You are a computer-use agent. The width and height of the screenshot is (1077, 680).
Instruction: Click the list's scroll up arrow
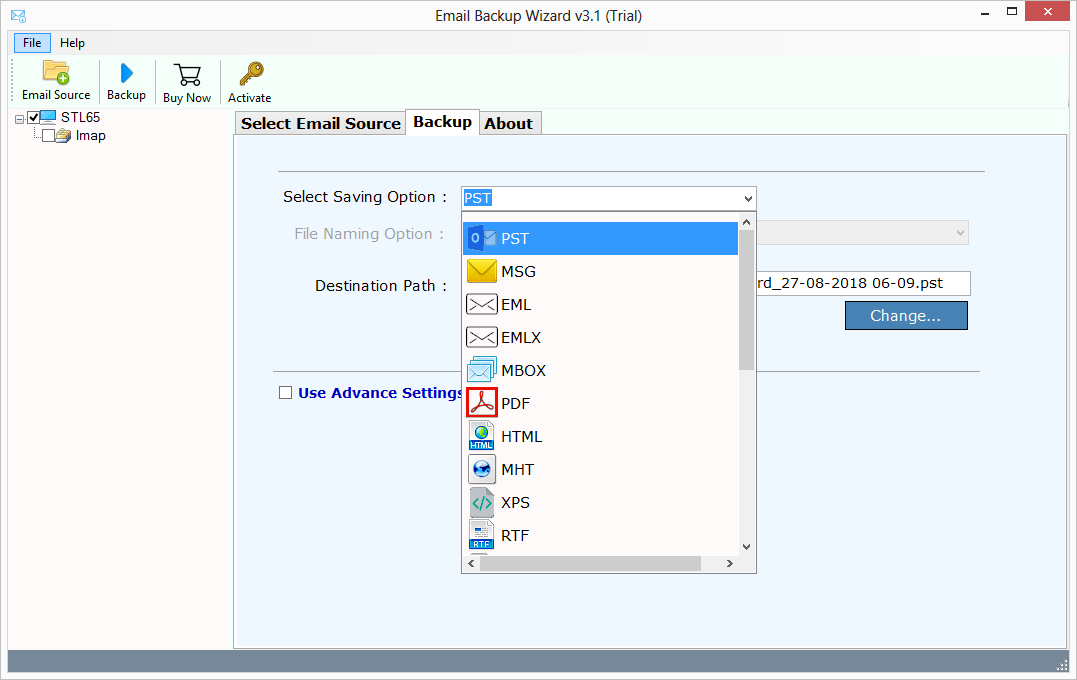pos(747,222)
